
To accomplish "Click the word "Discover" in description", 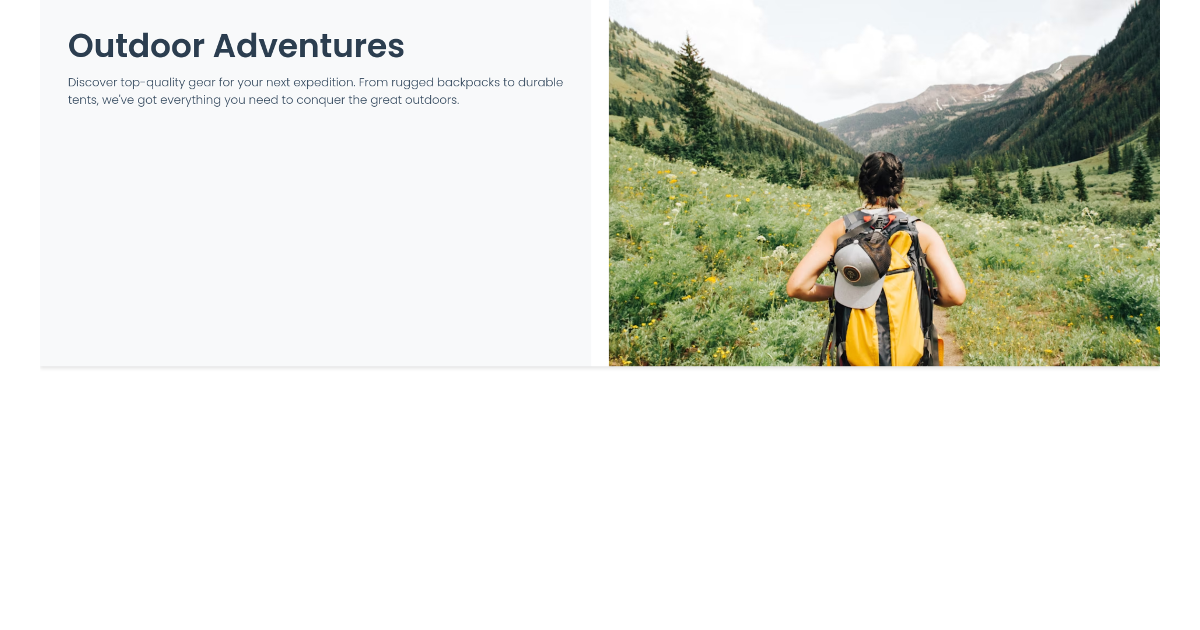I will pos(92,82).
